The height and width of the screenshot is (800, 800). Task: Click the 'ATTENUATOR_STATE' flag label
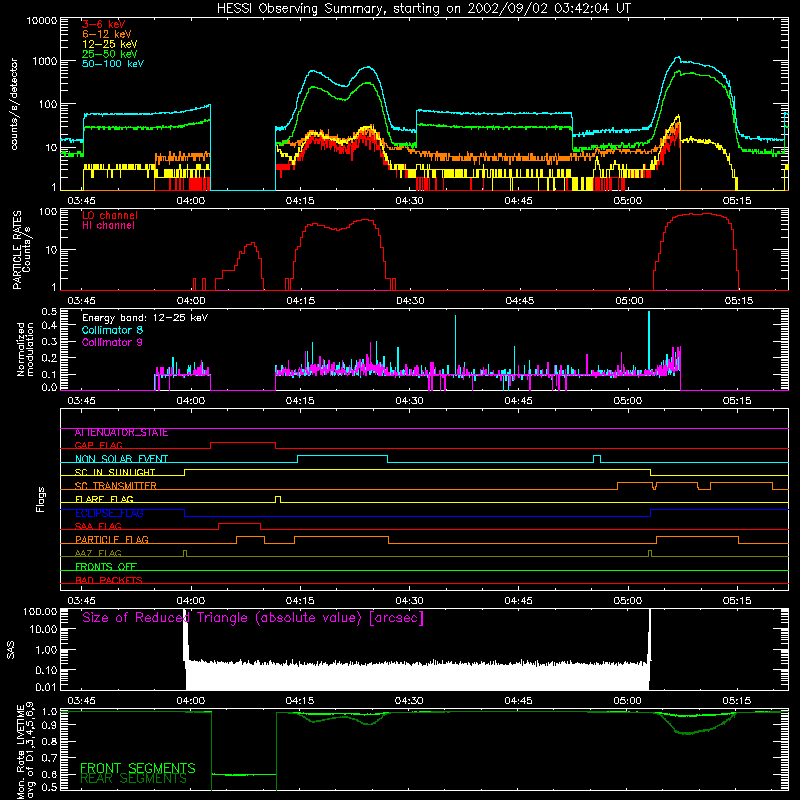[x=121, y=433]
